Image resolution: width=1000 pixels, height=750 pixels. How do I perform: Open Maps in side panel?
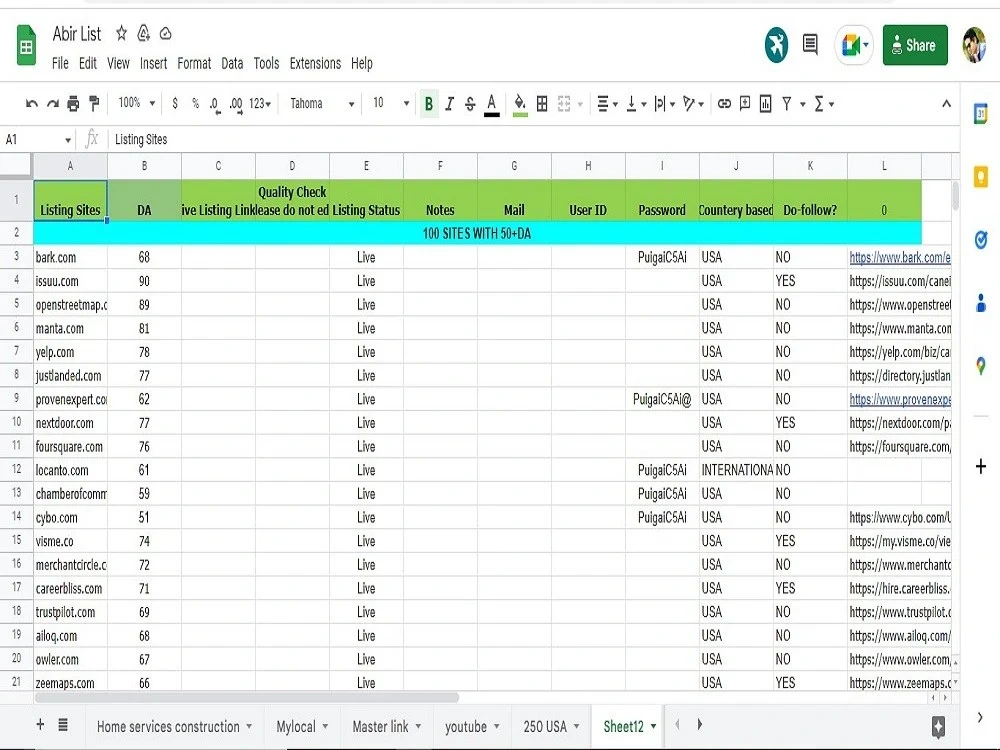tap(981, 366)
